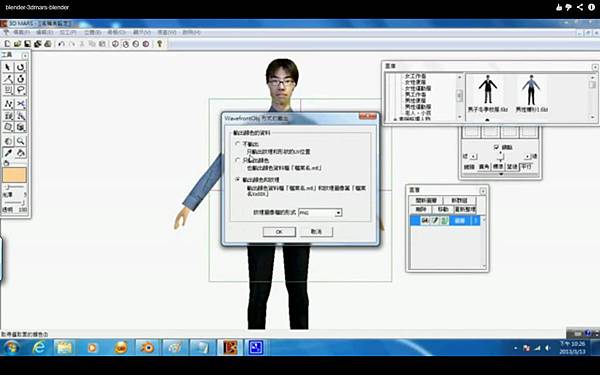
Task: Collapse the tool palette with its header button
Action: (25, 55)
